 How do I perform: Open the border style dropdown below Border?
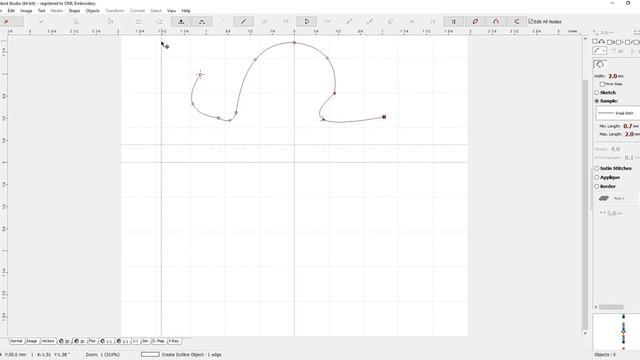pos(617,198)
